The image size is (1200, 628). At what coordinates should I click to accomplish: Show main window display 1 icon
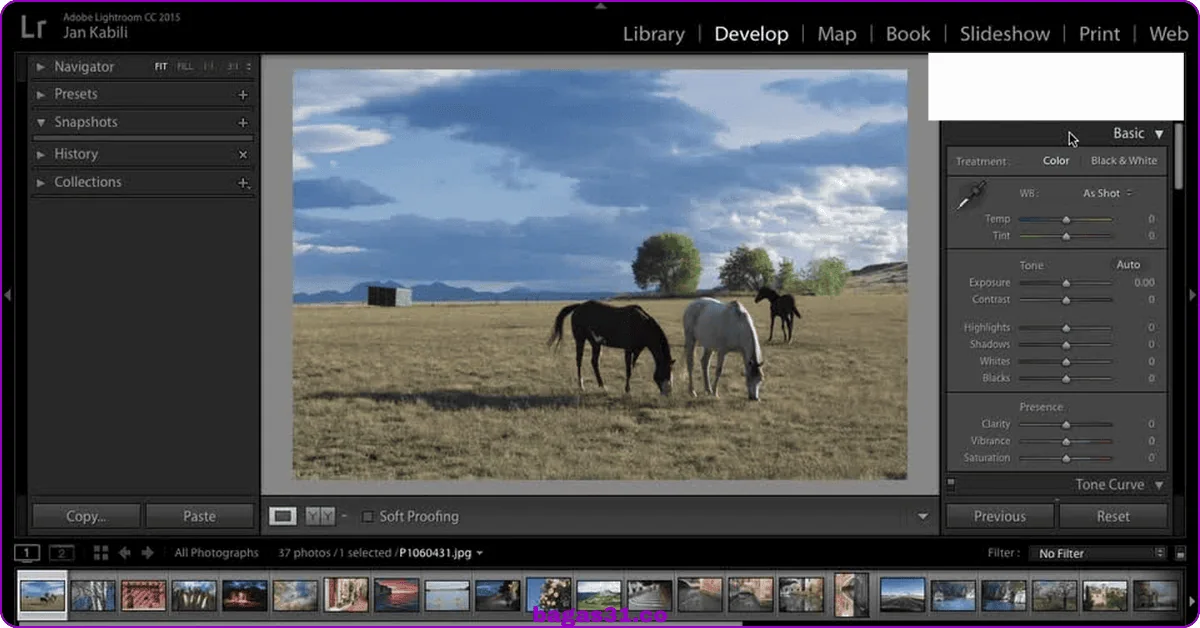[27, 553]
